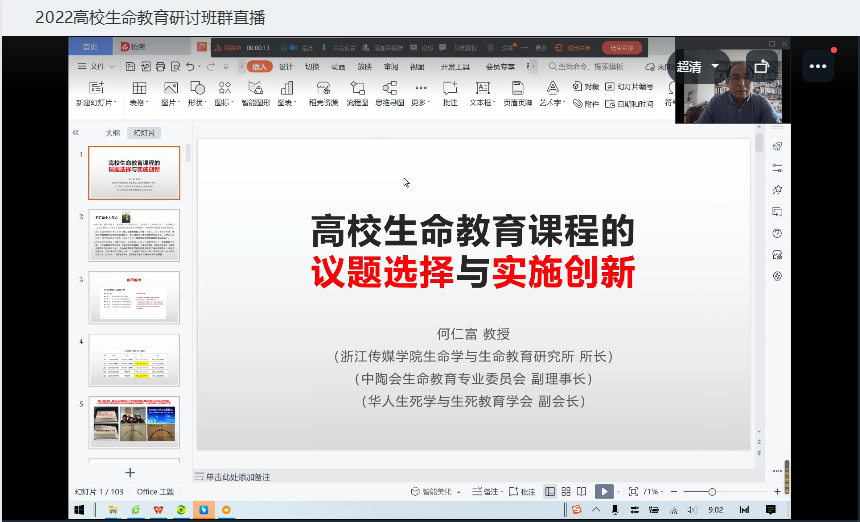
Task: Click the slide sorter grid view icon
Action: (566, 491)
